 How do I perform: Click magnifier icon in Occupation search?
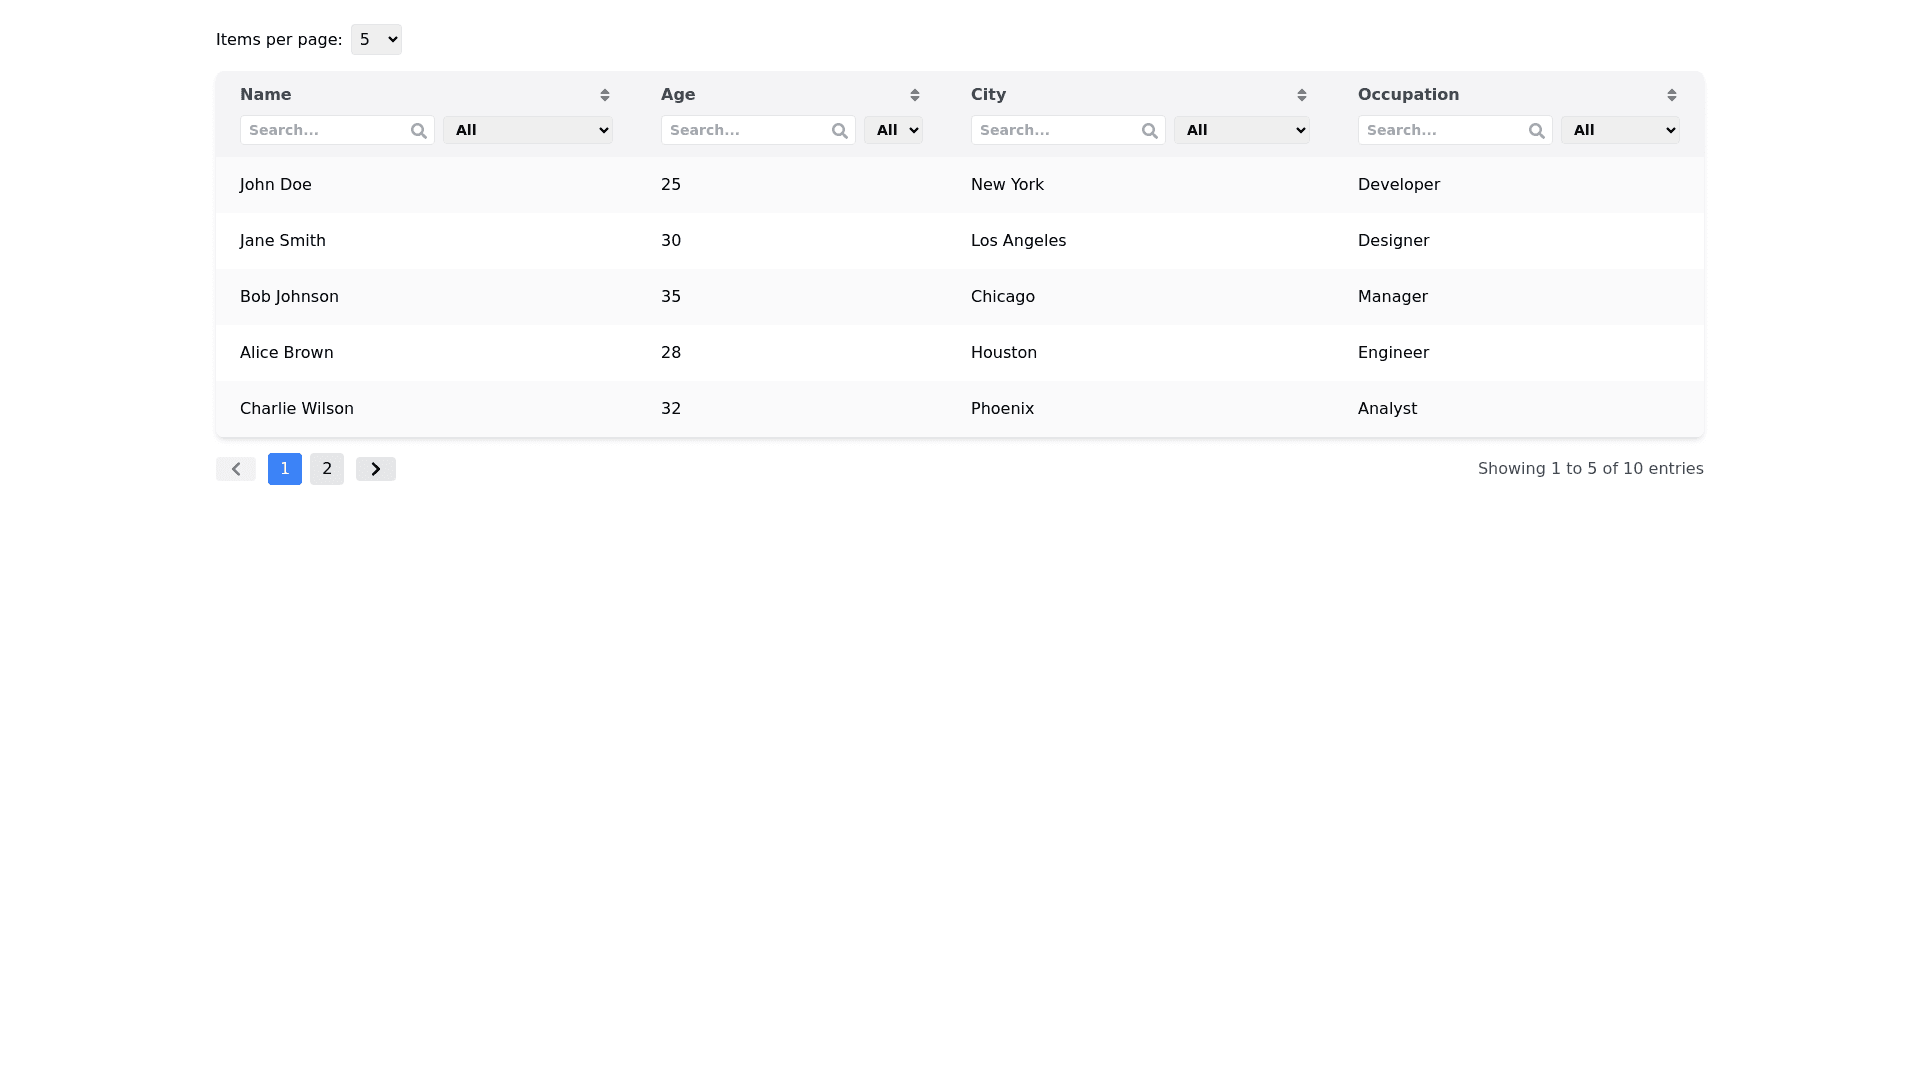(1536, 131)
